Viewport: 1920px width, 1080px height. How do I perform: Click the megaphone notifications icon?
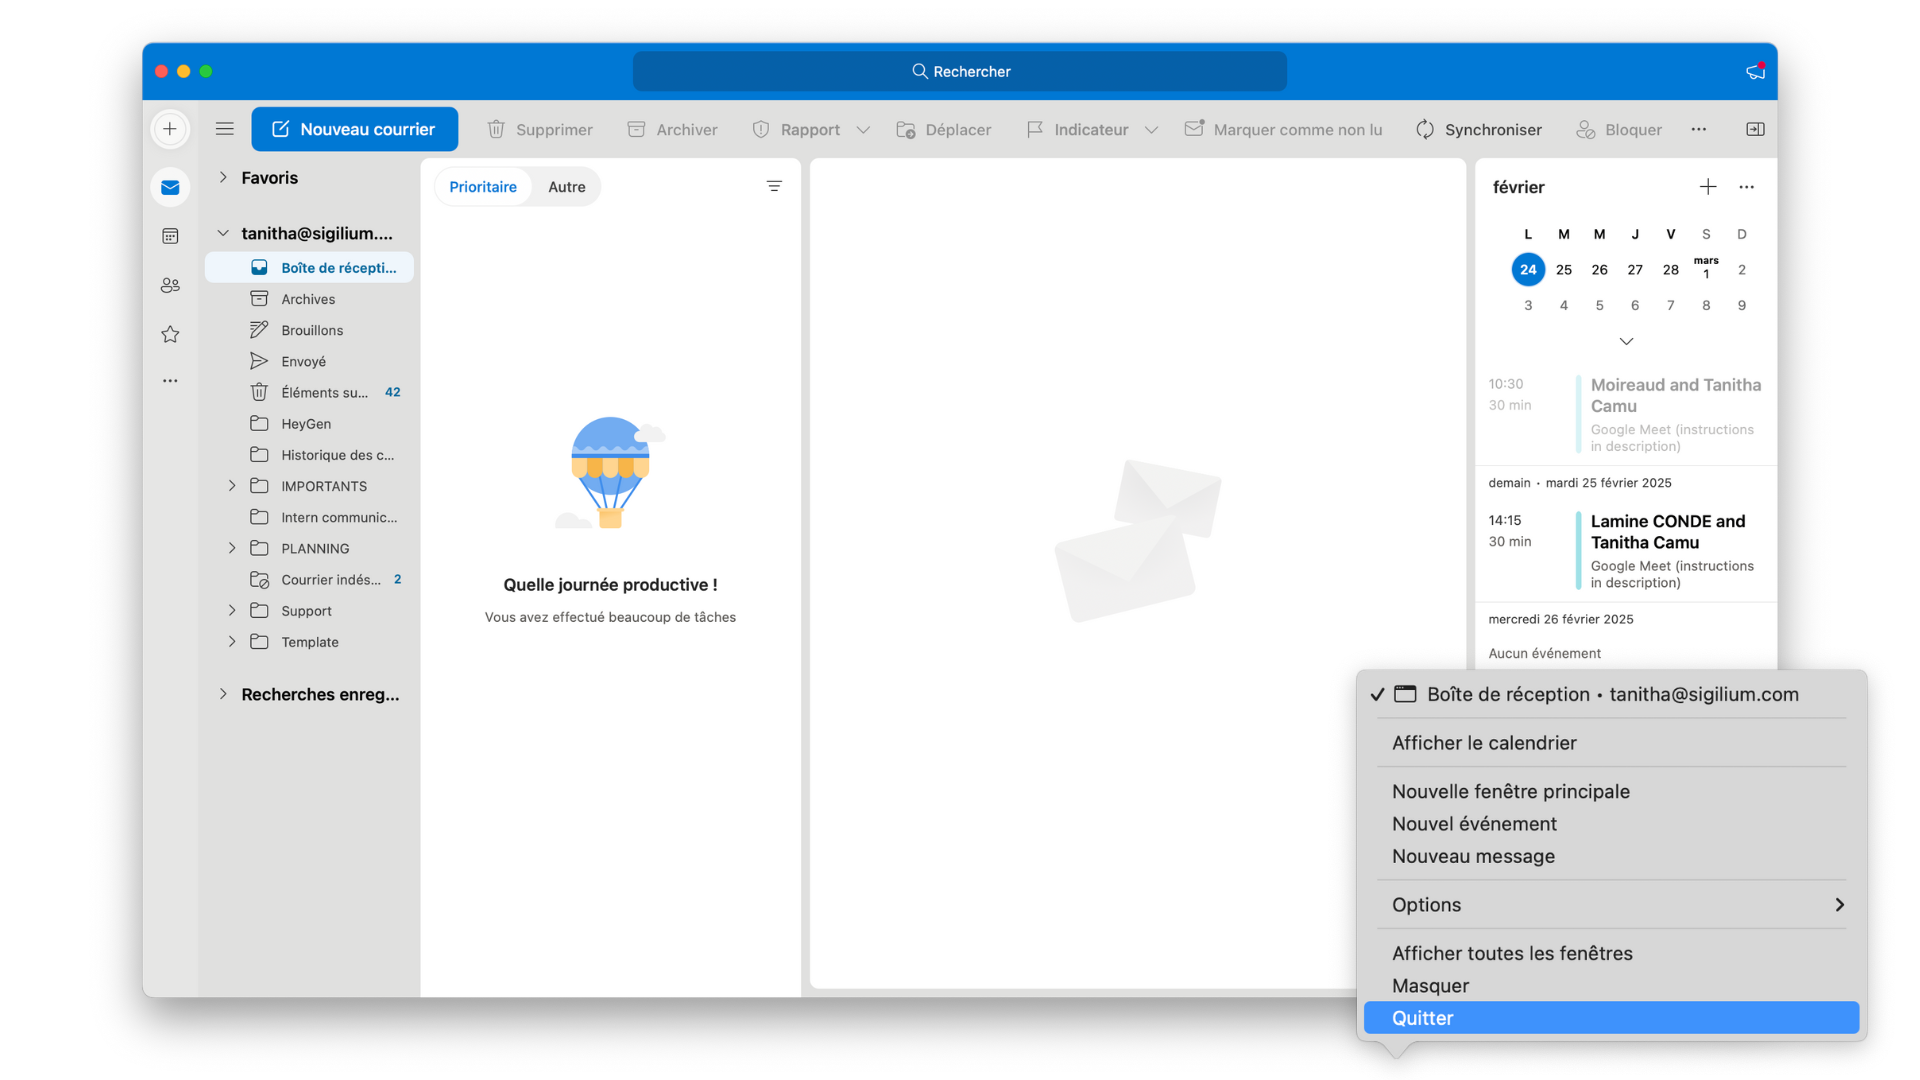[1755, 71]
